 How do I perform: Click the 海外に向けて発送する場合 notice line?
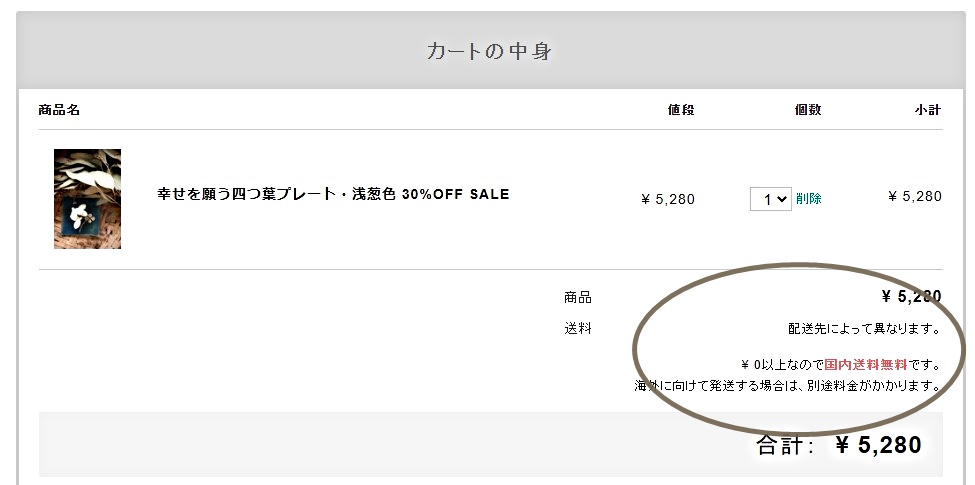(788, 386)
